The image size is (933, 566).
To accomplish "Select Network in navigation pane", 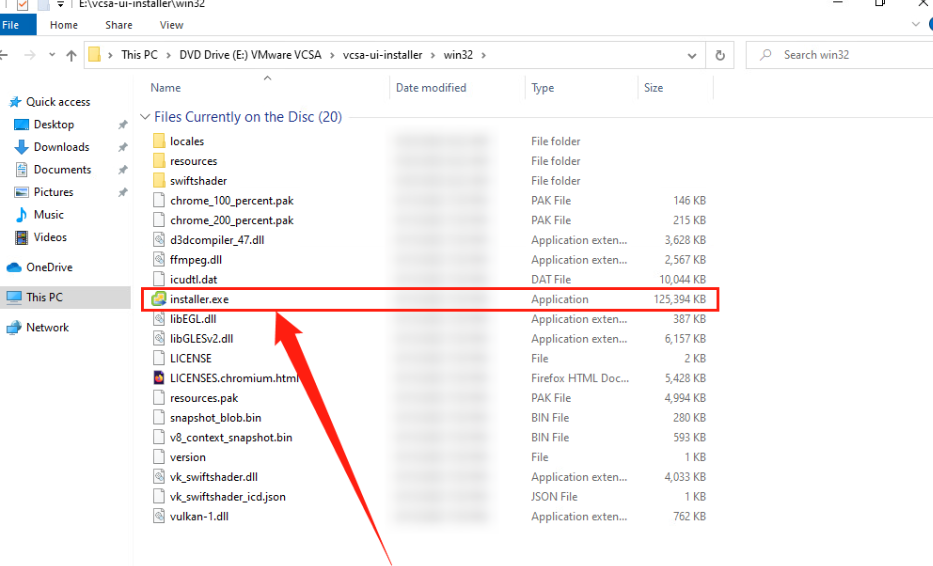I will coord(47,327).
